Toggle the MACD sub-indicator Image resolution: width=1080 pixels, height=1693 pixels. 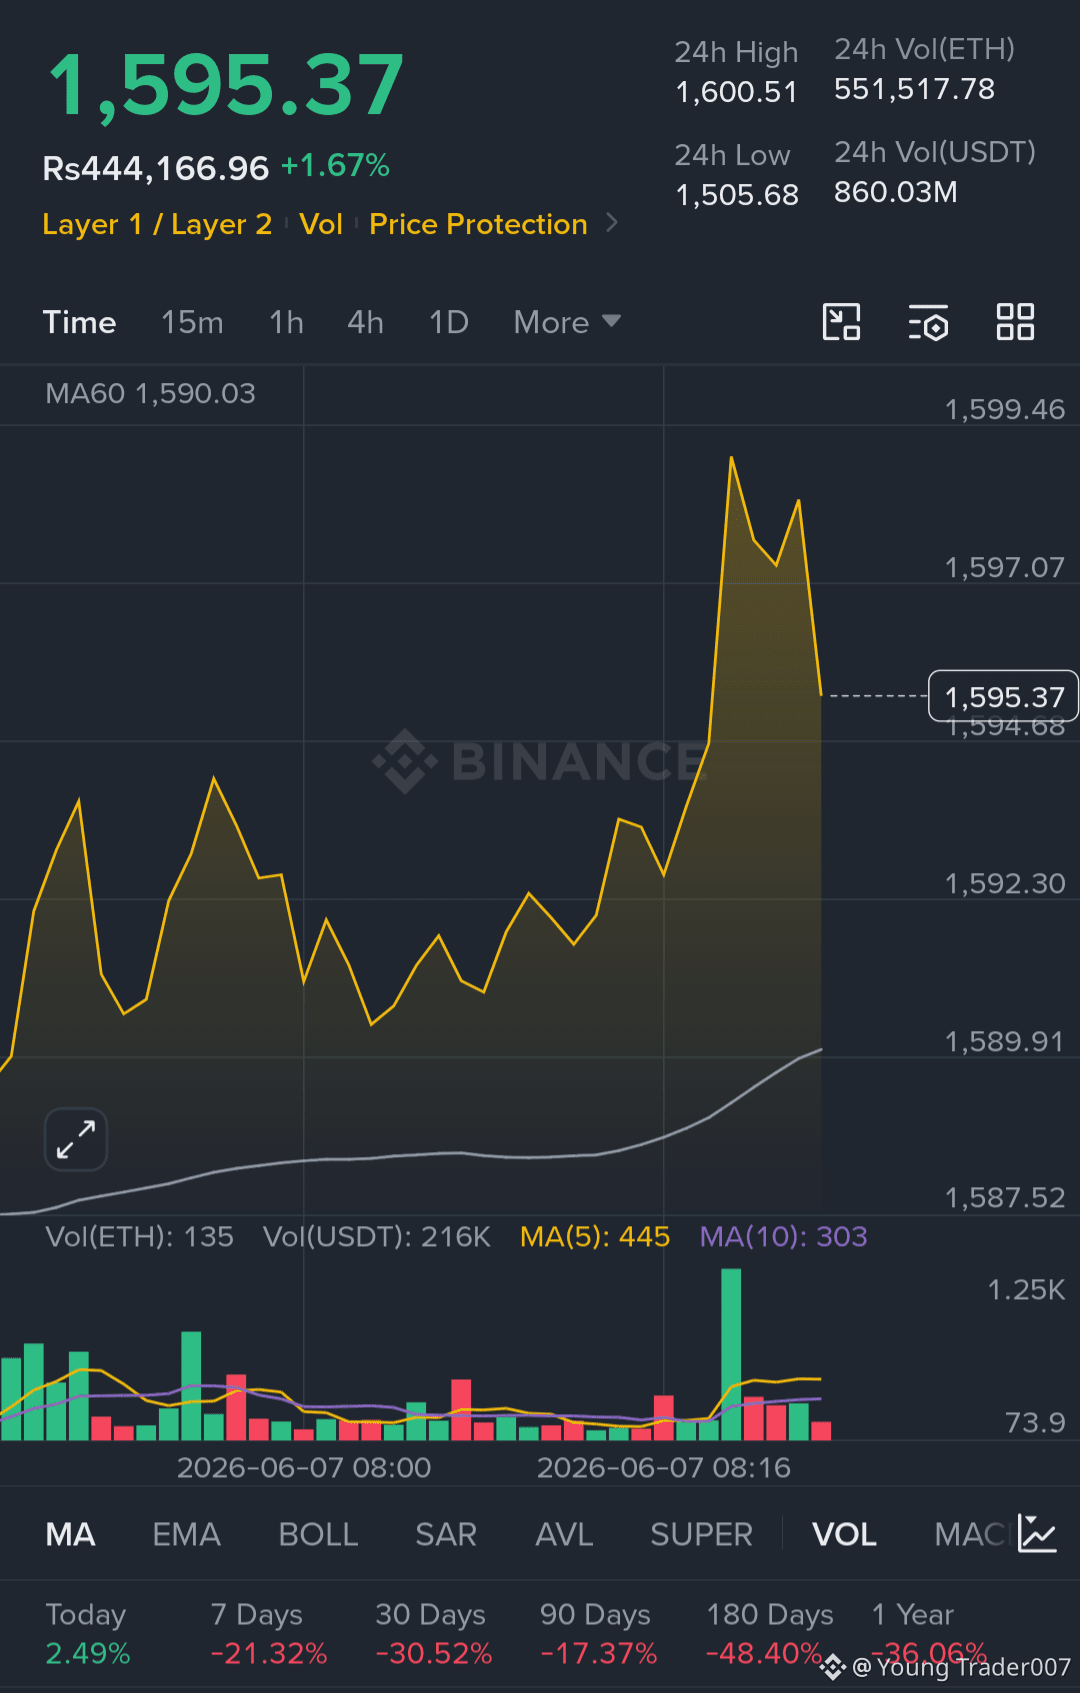970,1534
